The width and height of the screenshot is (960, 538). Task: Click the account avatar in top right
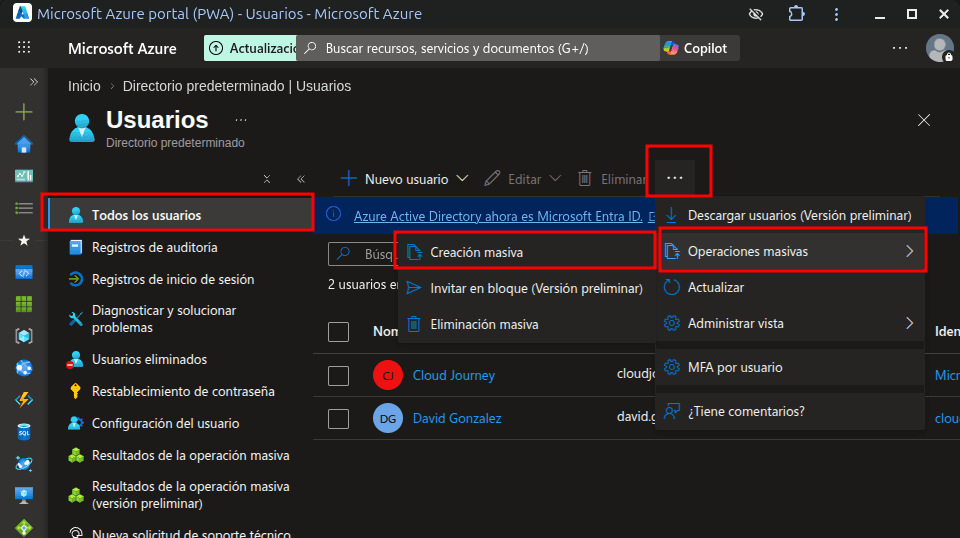[939, 48]
